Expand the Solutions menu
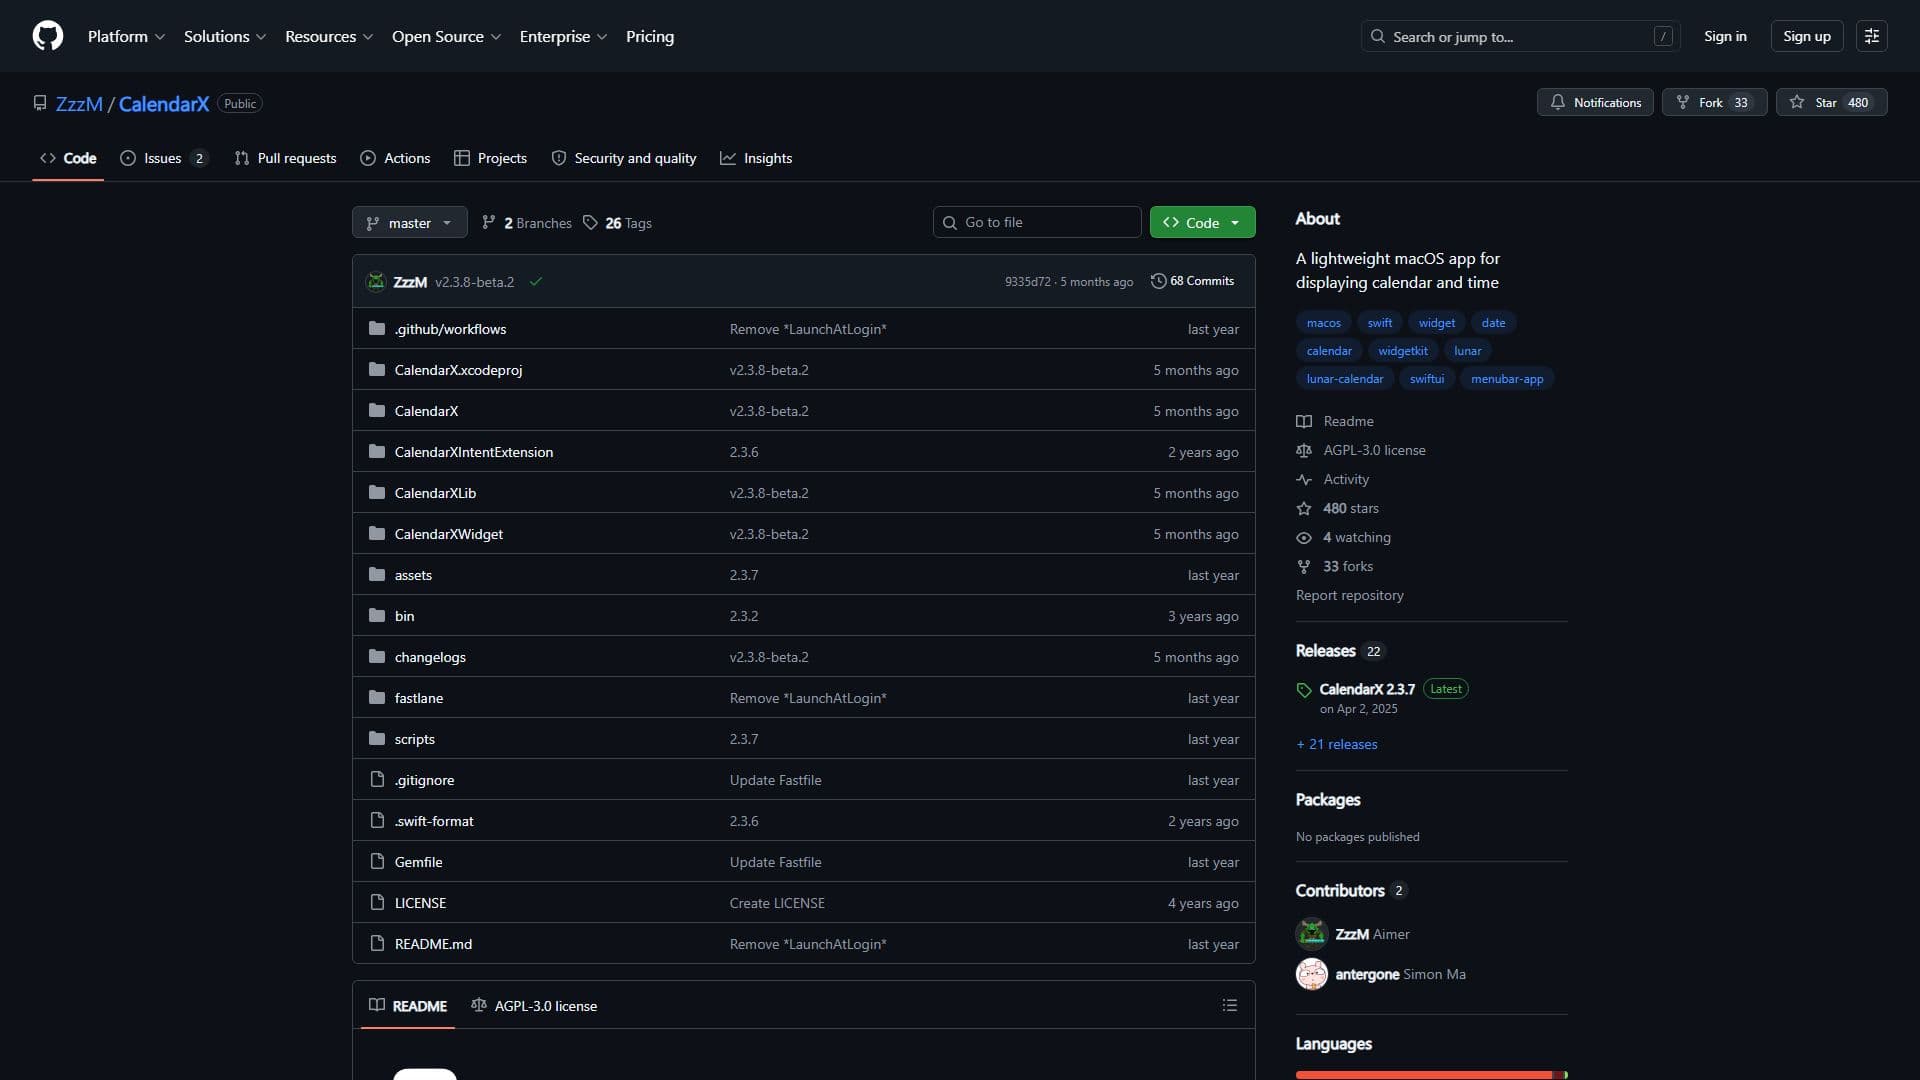 pyautogui.click(x=225, y=36)
